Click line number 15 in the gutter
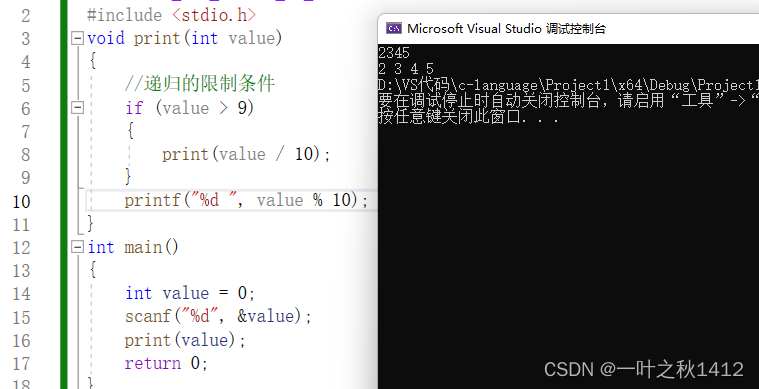This screenshot has width=759, height=389. 21,317
